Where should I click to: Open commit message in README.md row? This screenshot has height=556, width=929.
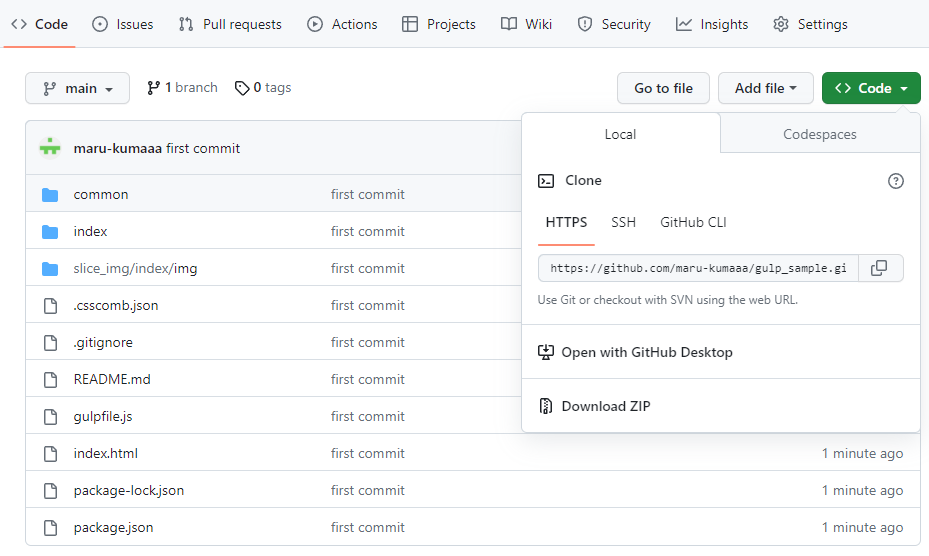(367, 379)
